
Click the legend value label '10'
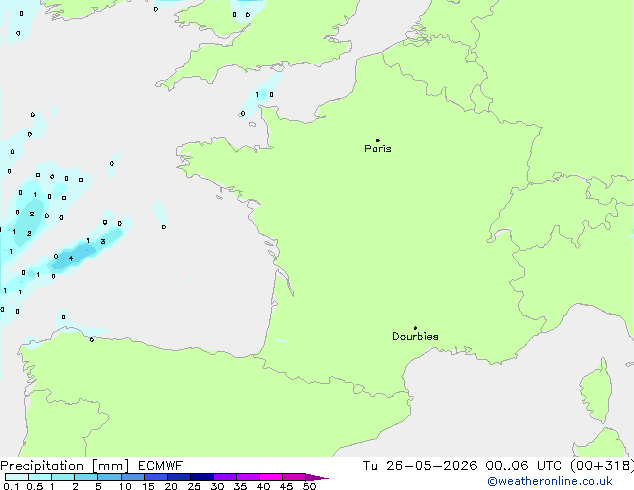125,486
